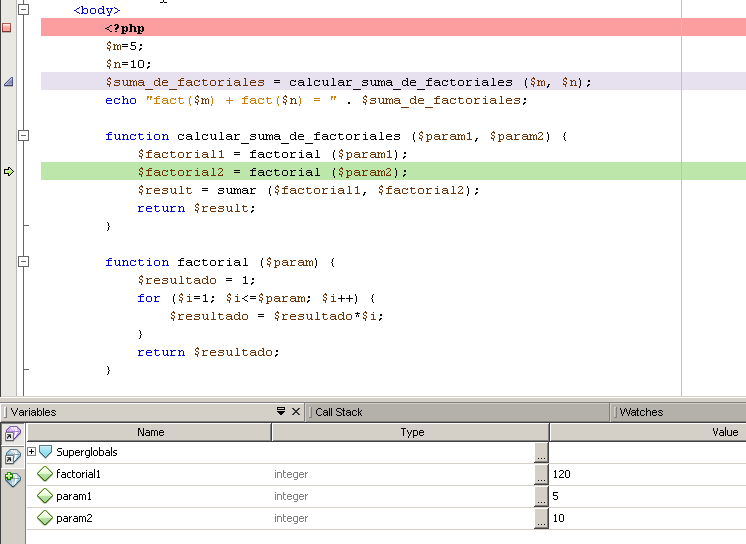This screenshot has width=746, height=544.
Task: Click the red breakpoint marker in the gutter
Action: tap(7, 28)
